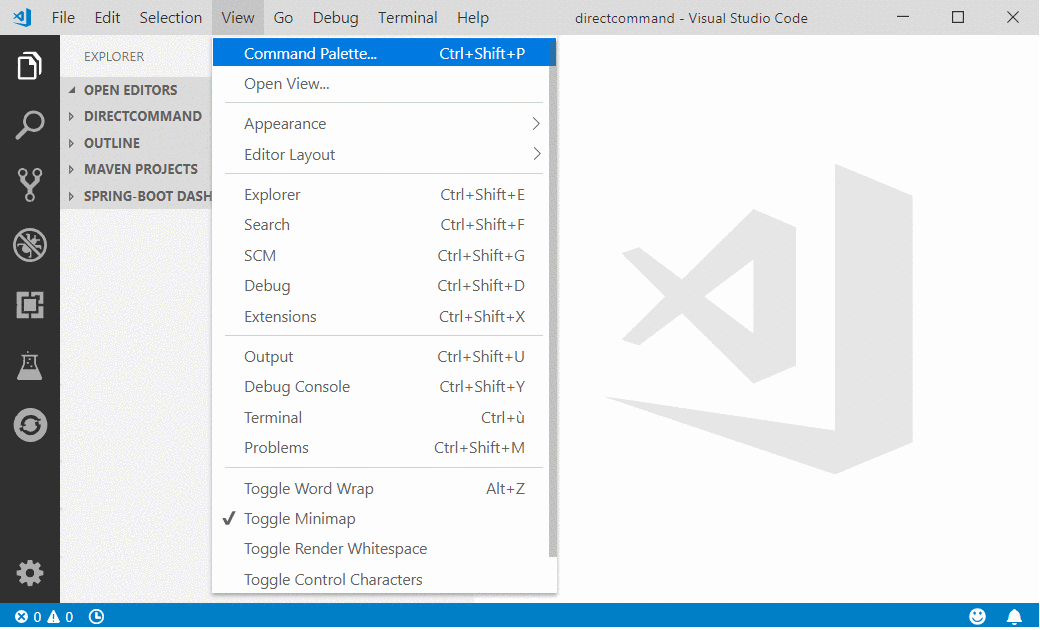Expand the OUTLINE section

tap(136, 143)
